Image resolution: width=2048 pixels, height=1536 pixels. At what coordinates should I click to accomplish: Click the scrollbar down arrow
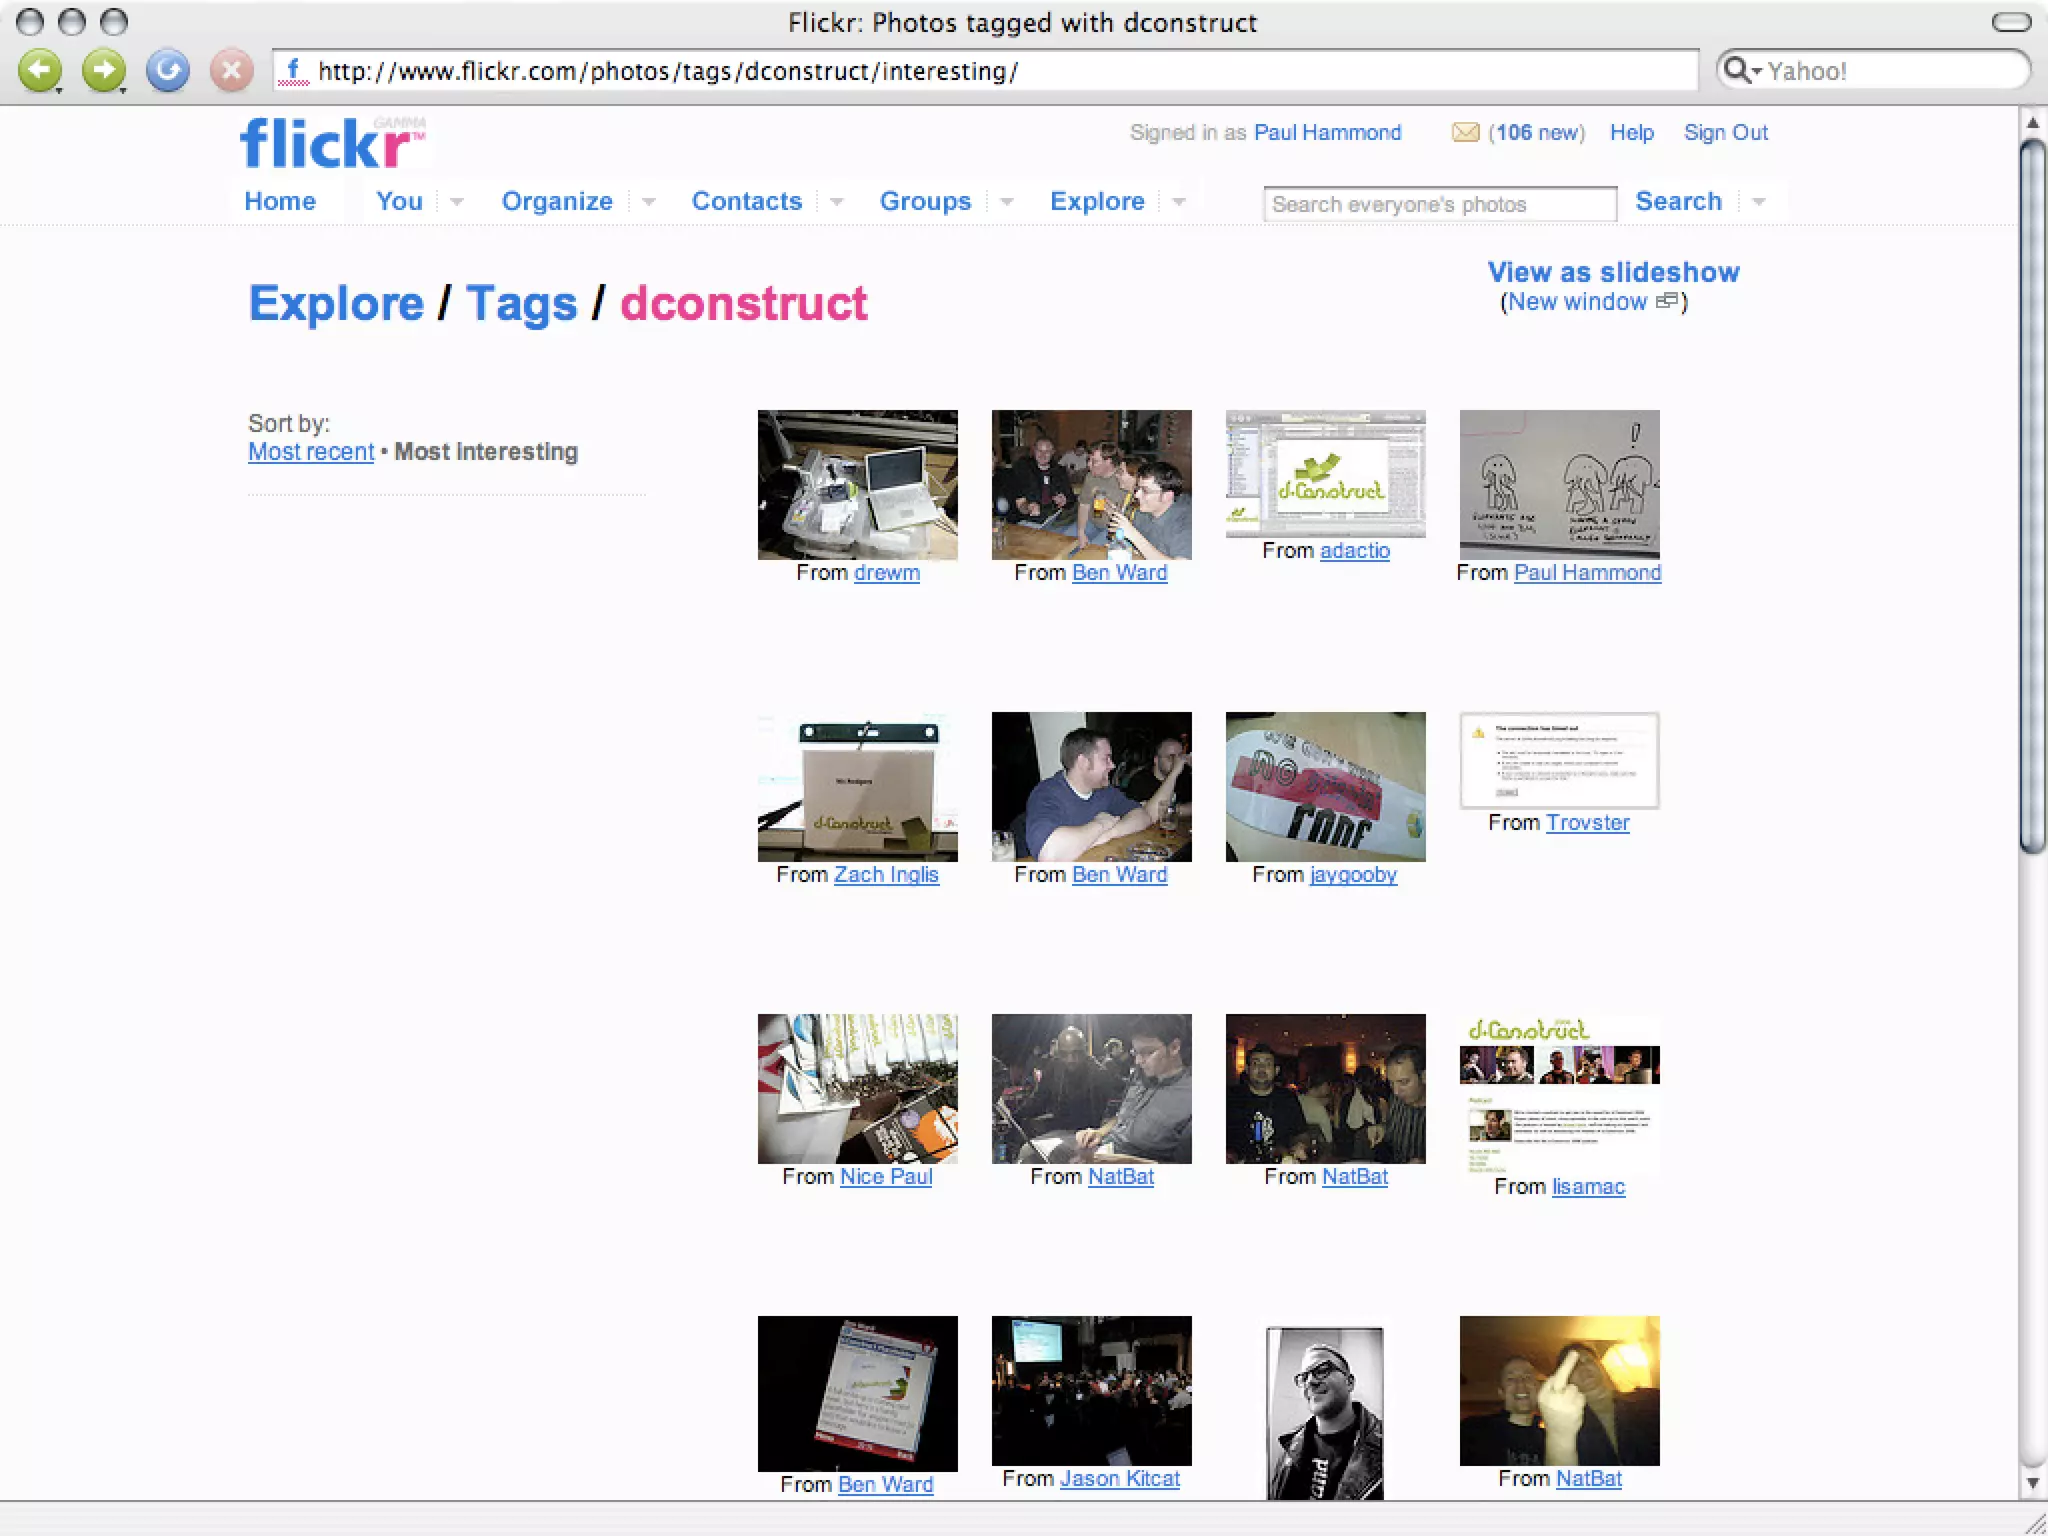click(2031, 1483)
